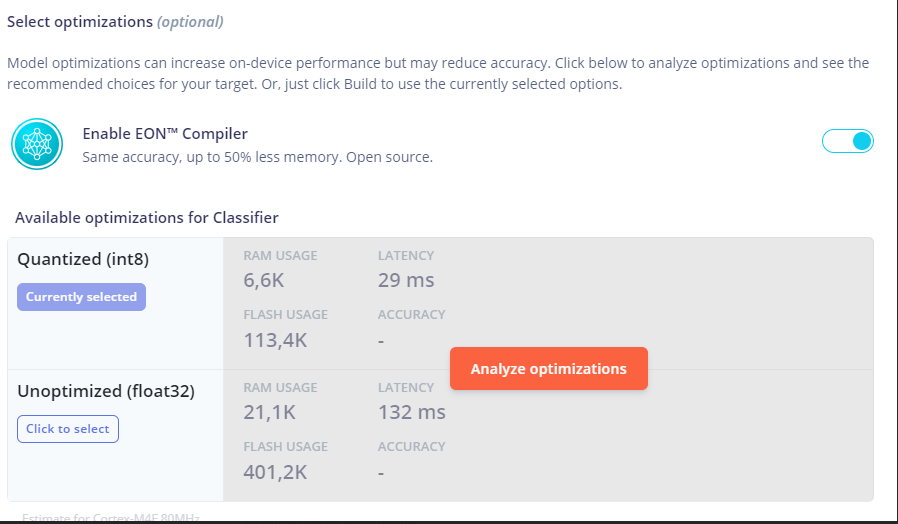This screenshot has height=524, width=898.
Task: Click the Unoptimized accuracy dash value
Action: click(381, 473)
